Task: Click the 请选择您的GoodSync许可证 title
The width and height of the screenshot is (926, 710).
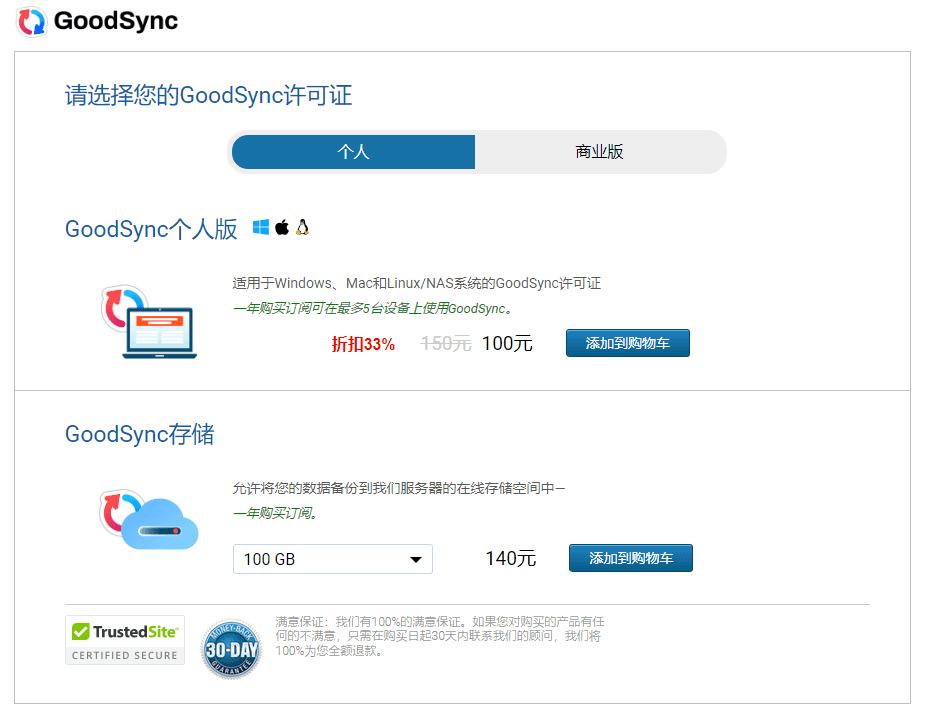Action: [208, 95]
